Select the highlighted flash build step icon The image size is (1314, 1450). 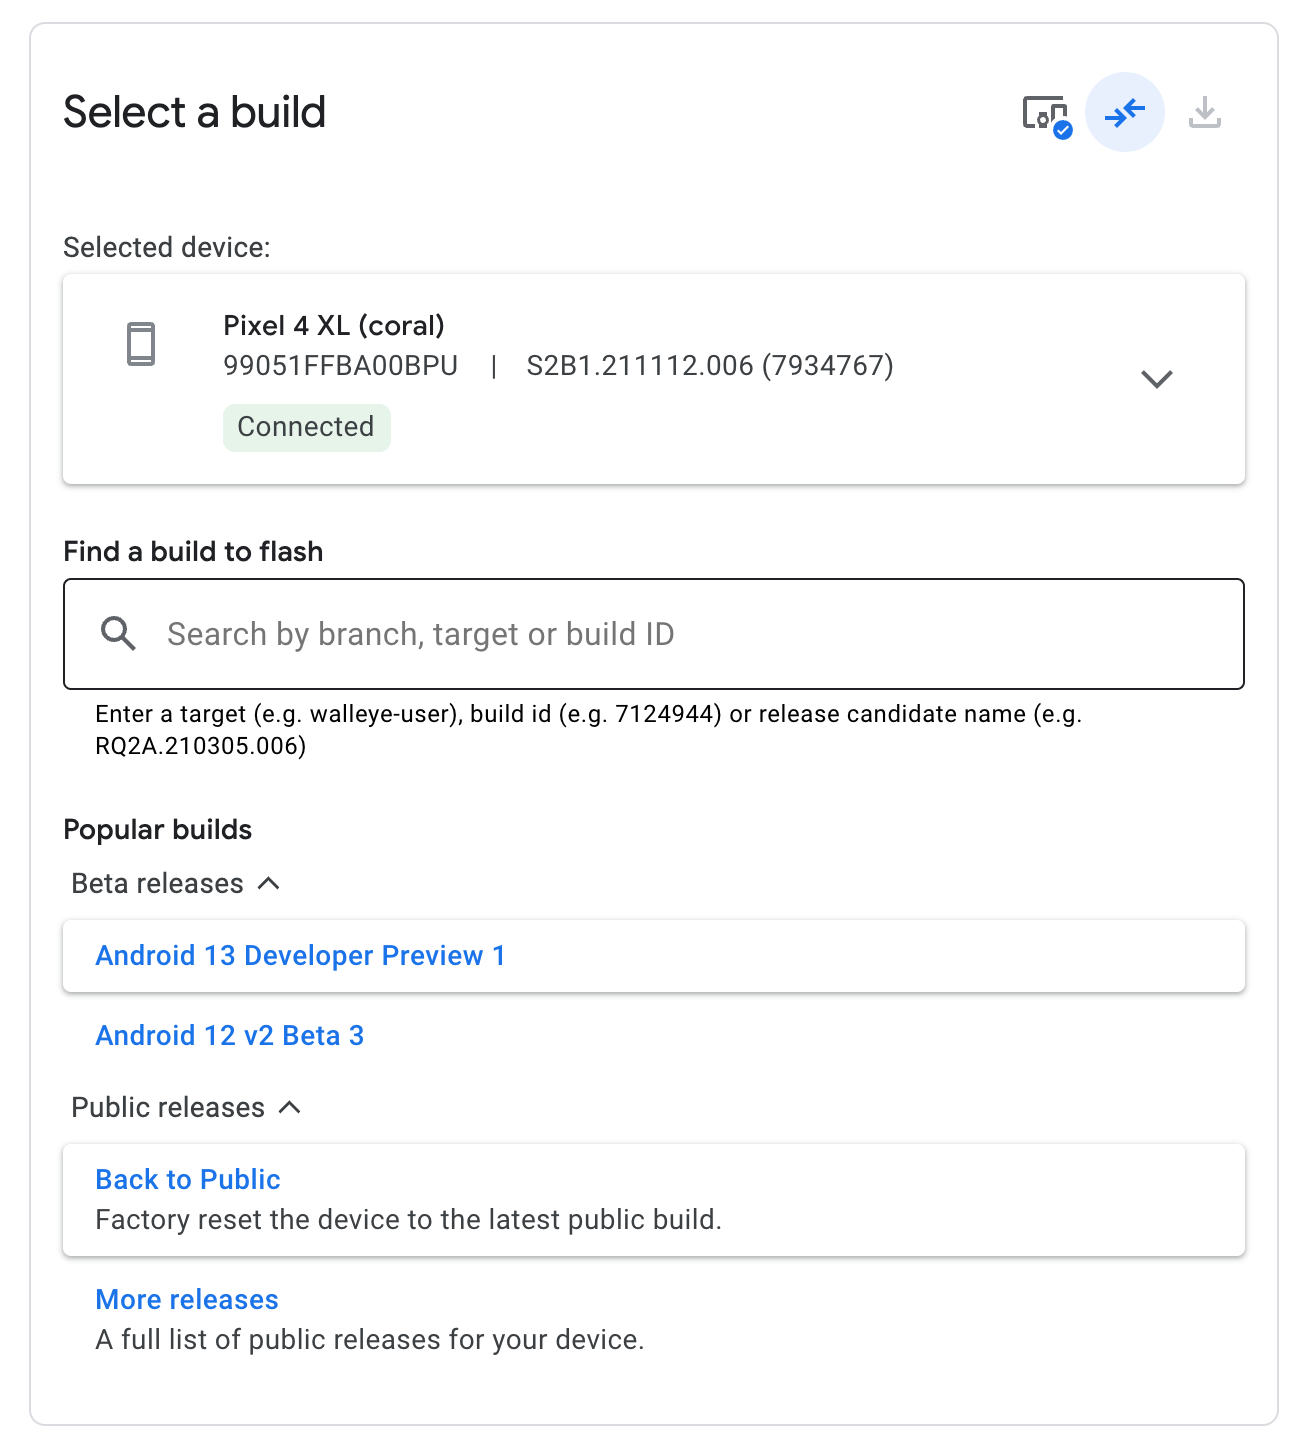1125,113
